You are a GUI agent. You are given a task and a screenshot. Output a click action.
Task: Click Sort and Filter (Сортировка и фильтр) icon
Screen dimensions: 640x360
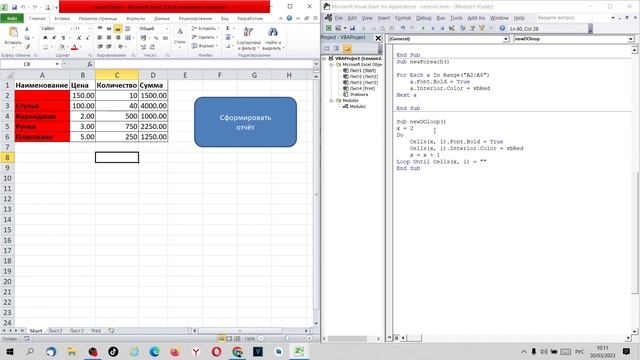pyautogui.click(x=248, y=38)
